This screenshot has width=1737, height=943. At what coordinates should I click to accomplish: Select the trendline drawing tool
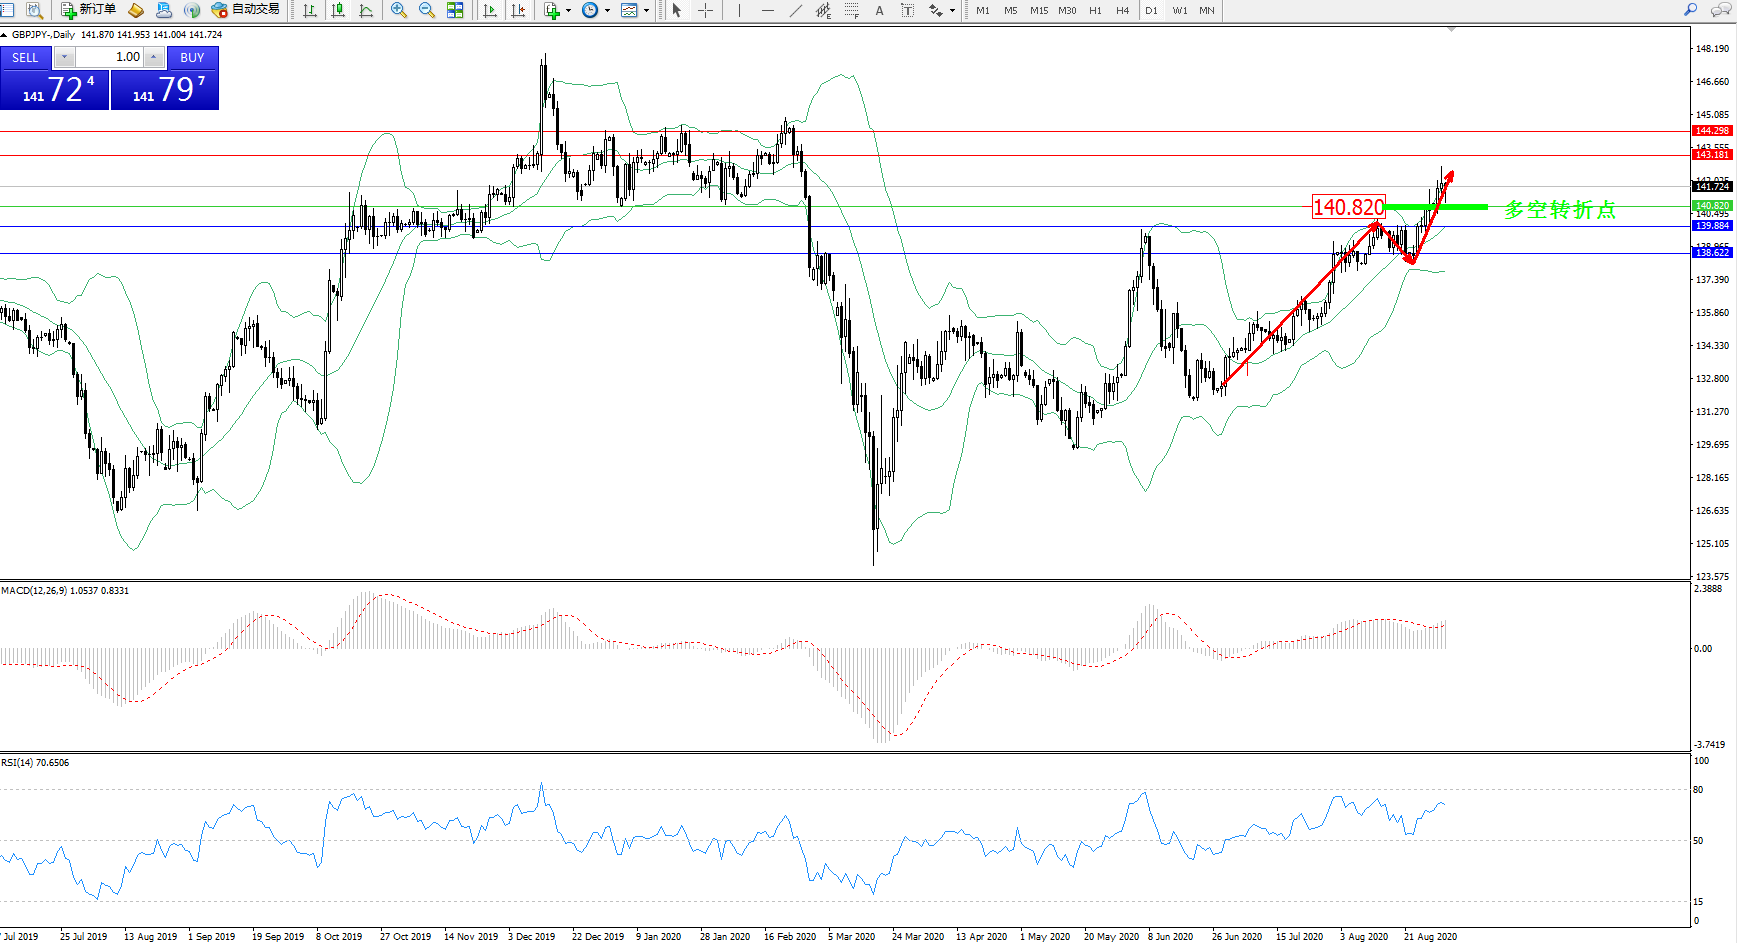(x=796, y=10)
